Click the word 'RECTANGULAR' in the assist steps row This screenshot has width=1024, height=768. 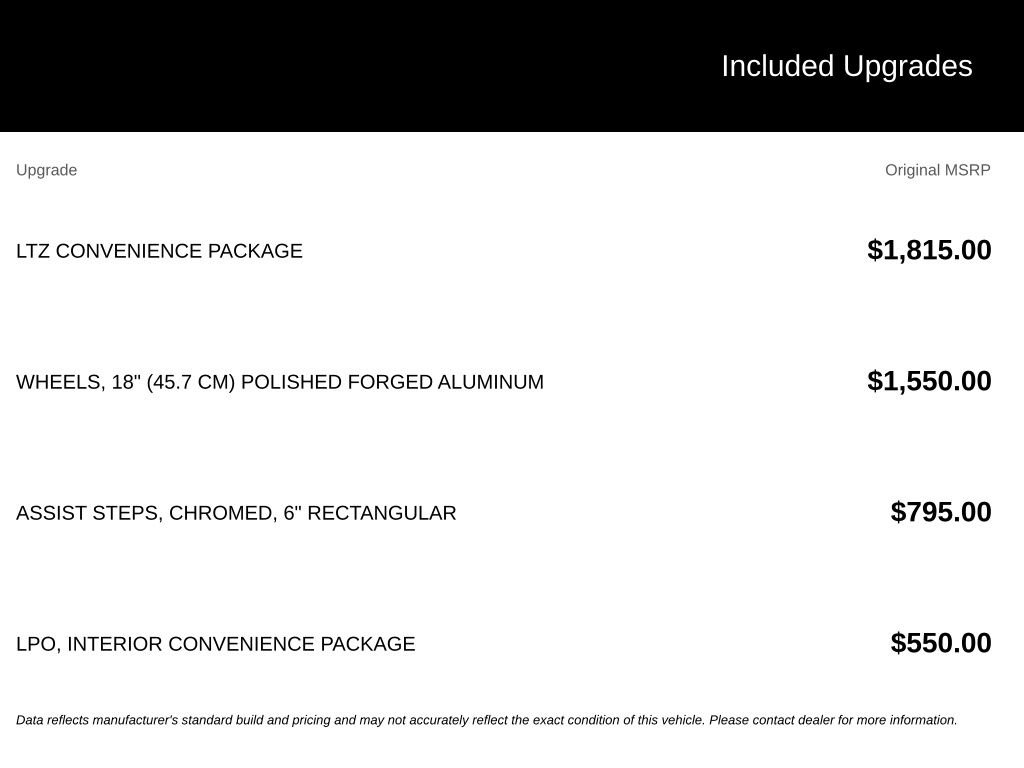pos(381,513)
